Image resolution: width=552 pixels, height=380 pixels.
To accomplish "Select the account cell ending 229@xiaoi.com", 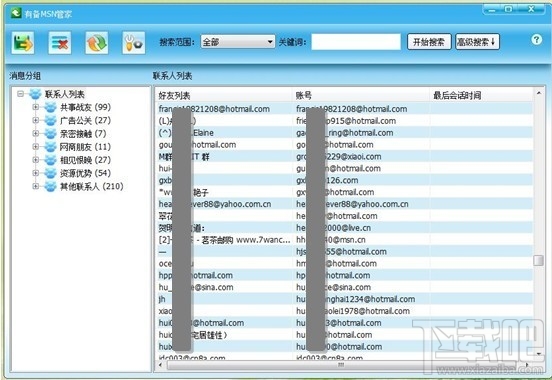I will point(339,156).
